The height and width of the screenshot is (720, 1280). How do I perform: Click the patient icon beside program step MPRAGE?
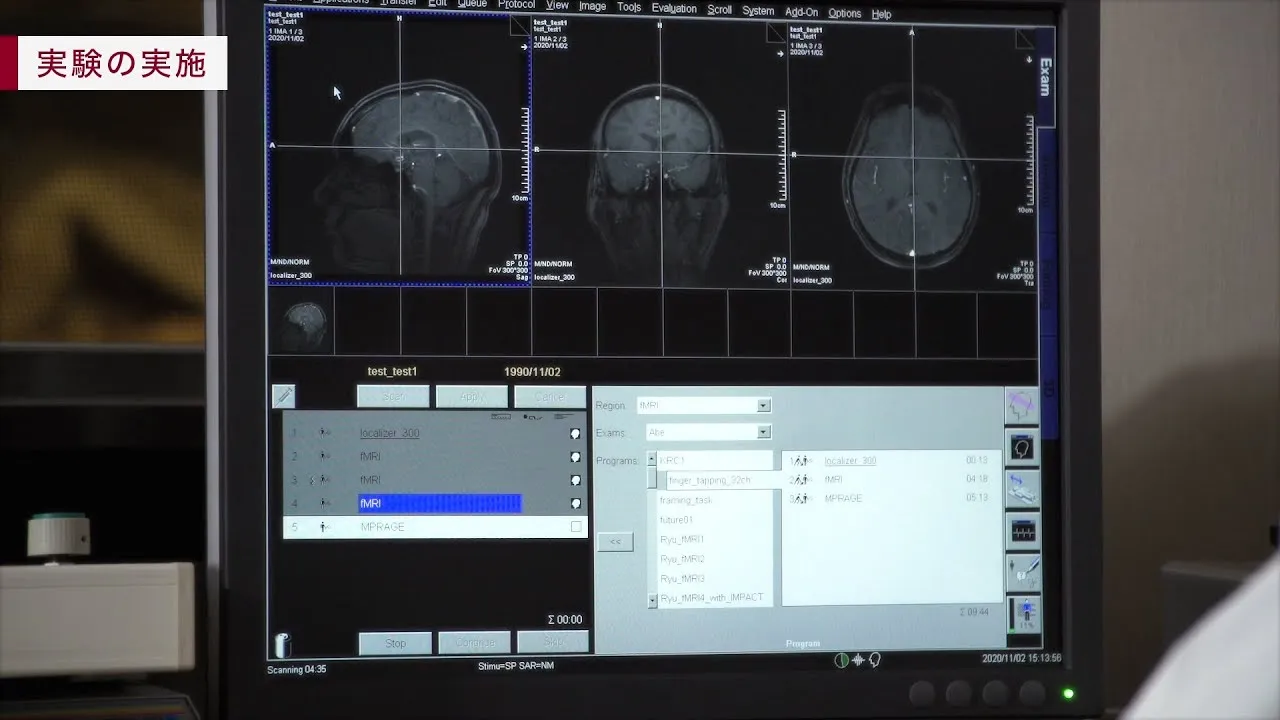tap(800, 498)
